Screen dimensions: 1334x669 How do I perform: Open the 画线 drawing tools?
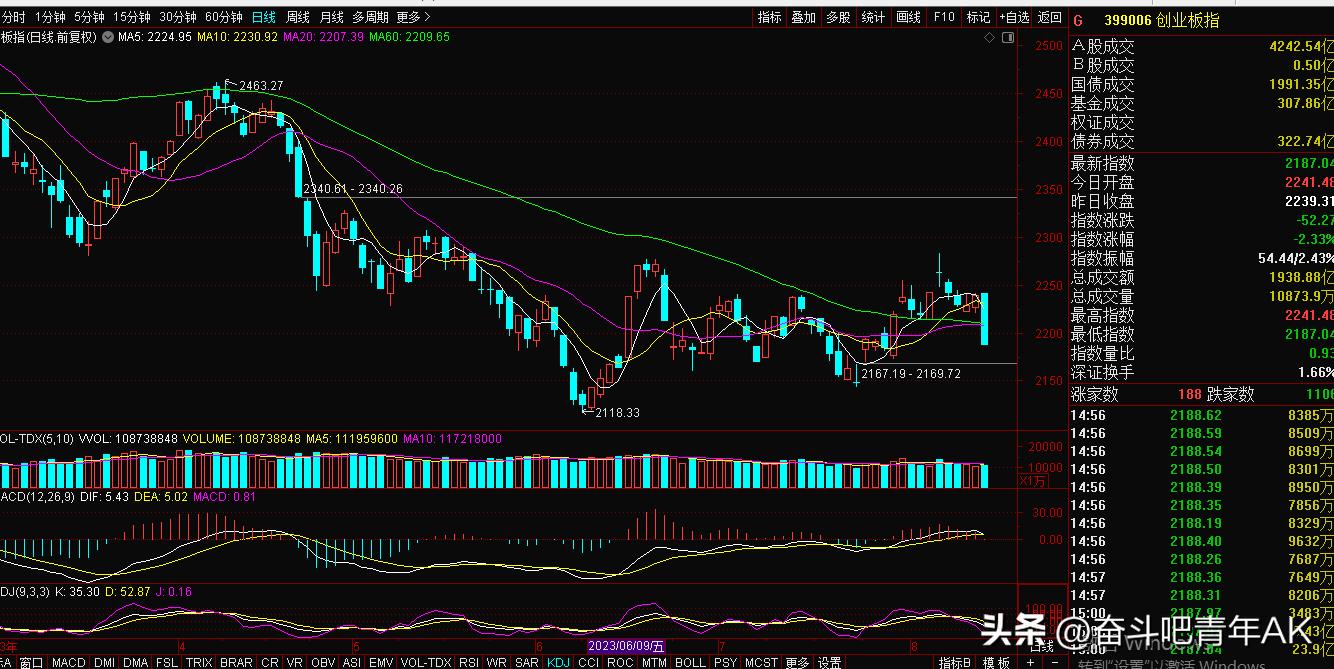(908, 17)
